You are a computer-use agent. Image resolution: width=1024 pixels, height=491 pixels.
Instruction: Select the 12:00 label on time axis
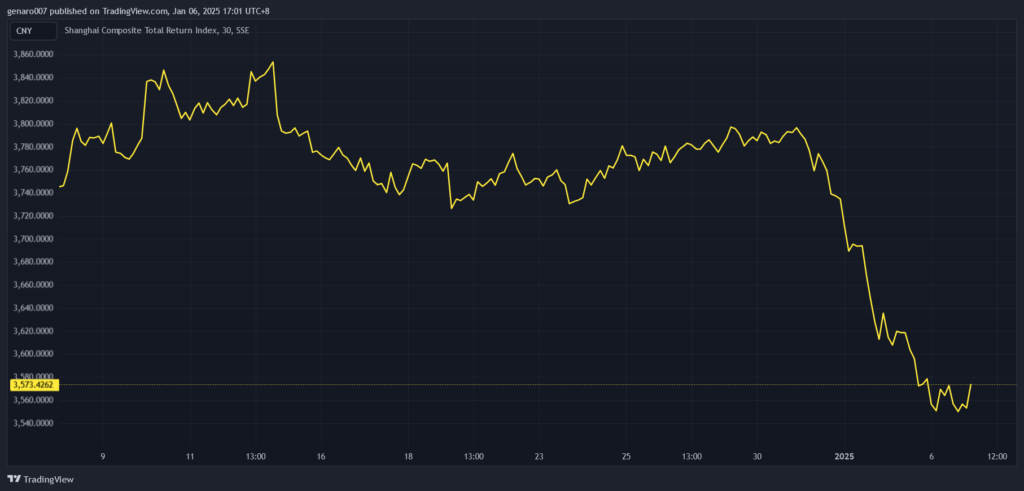click(x=997, y=456)
